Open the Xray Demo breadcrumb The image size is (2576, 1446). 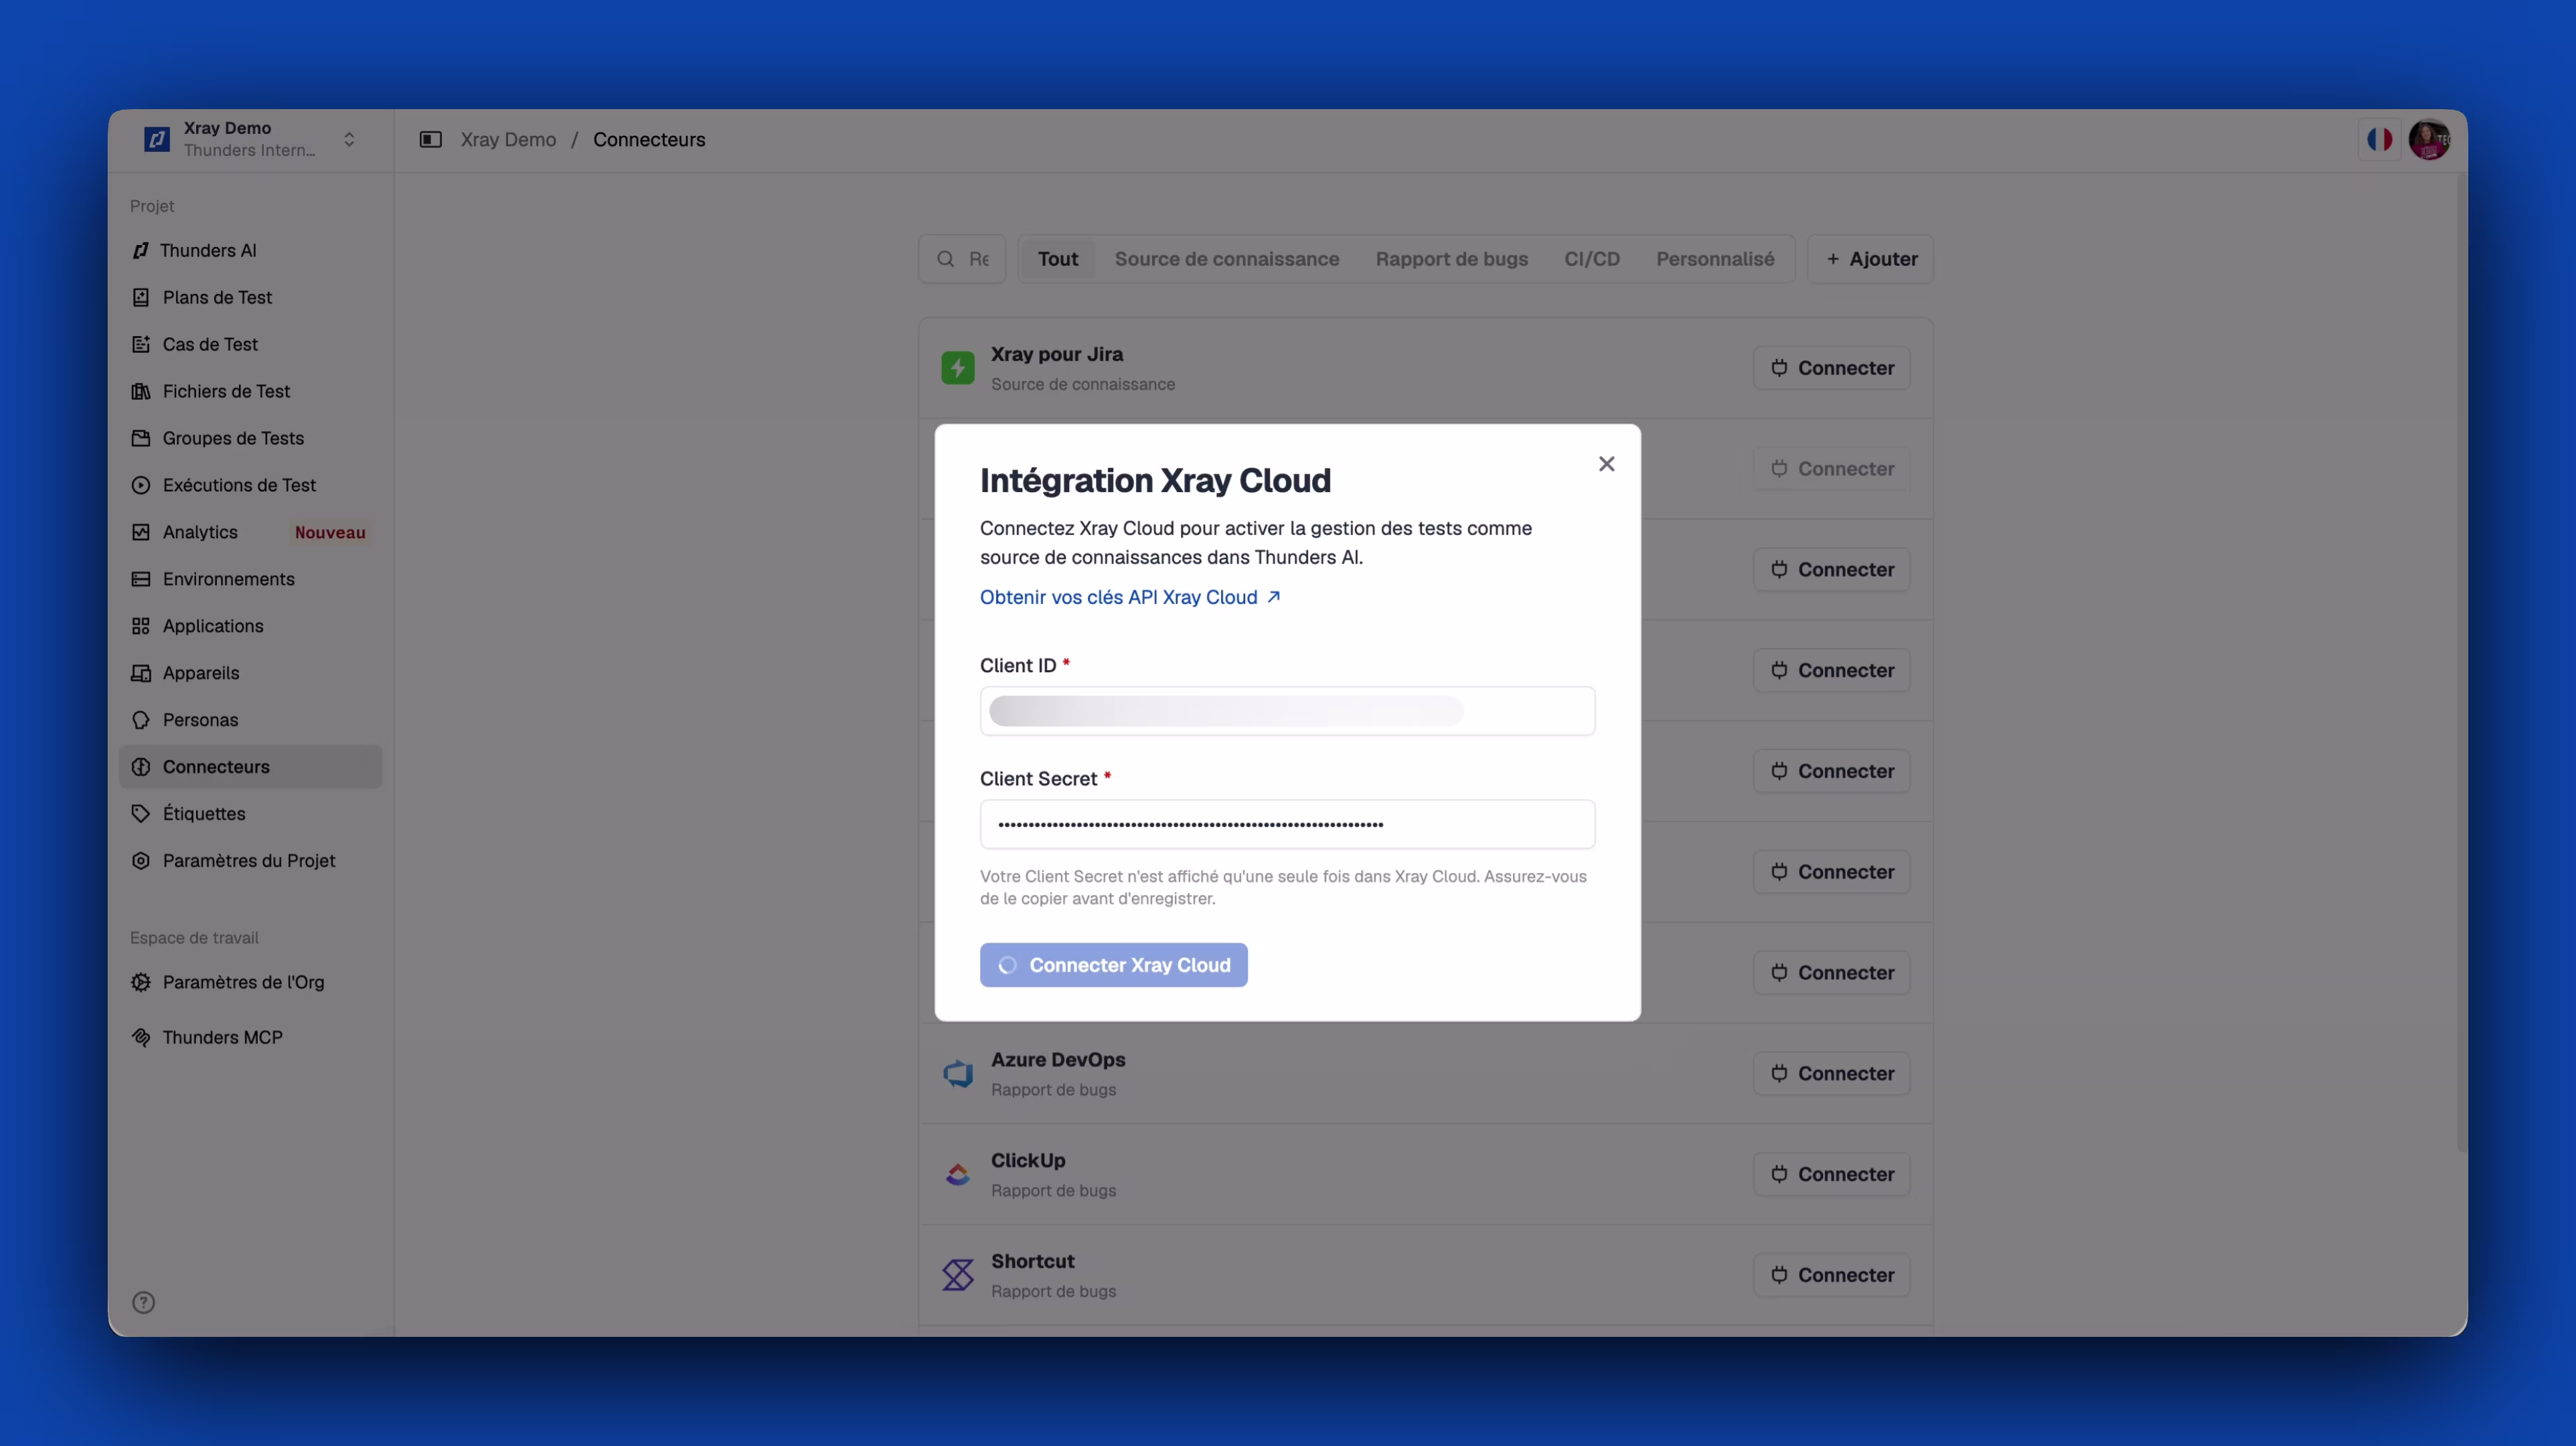pyautogui.click(x=508, y=140)
